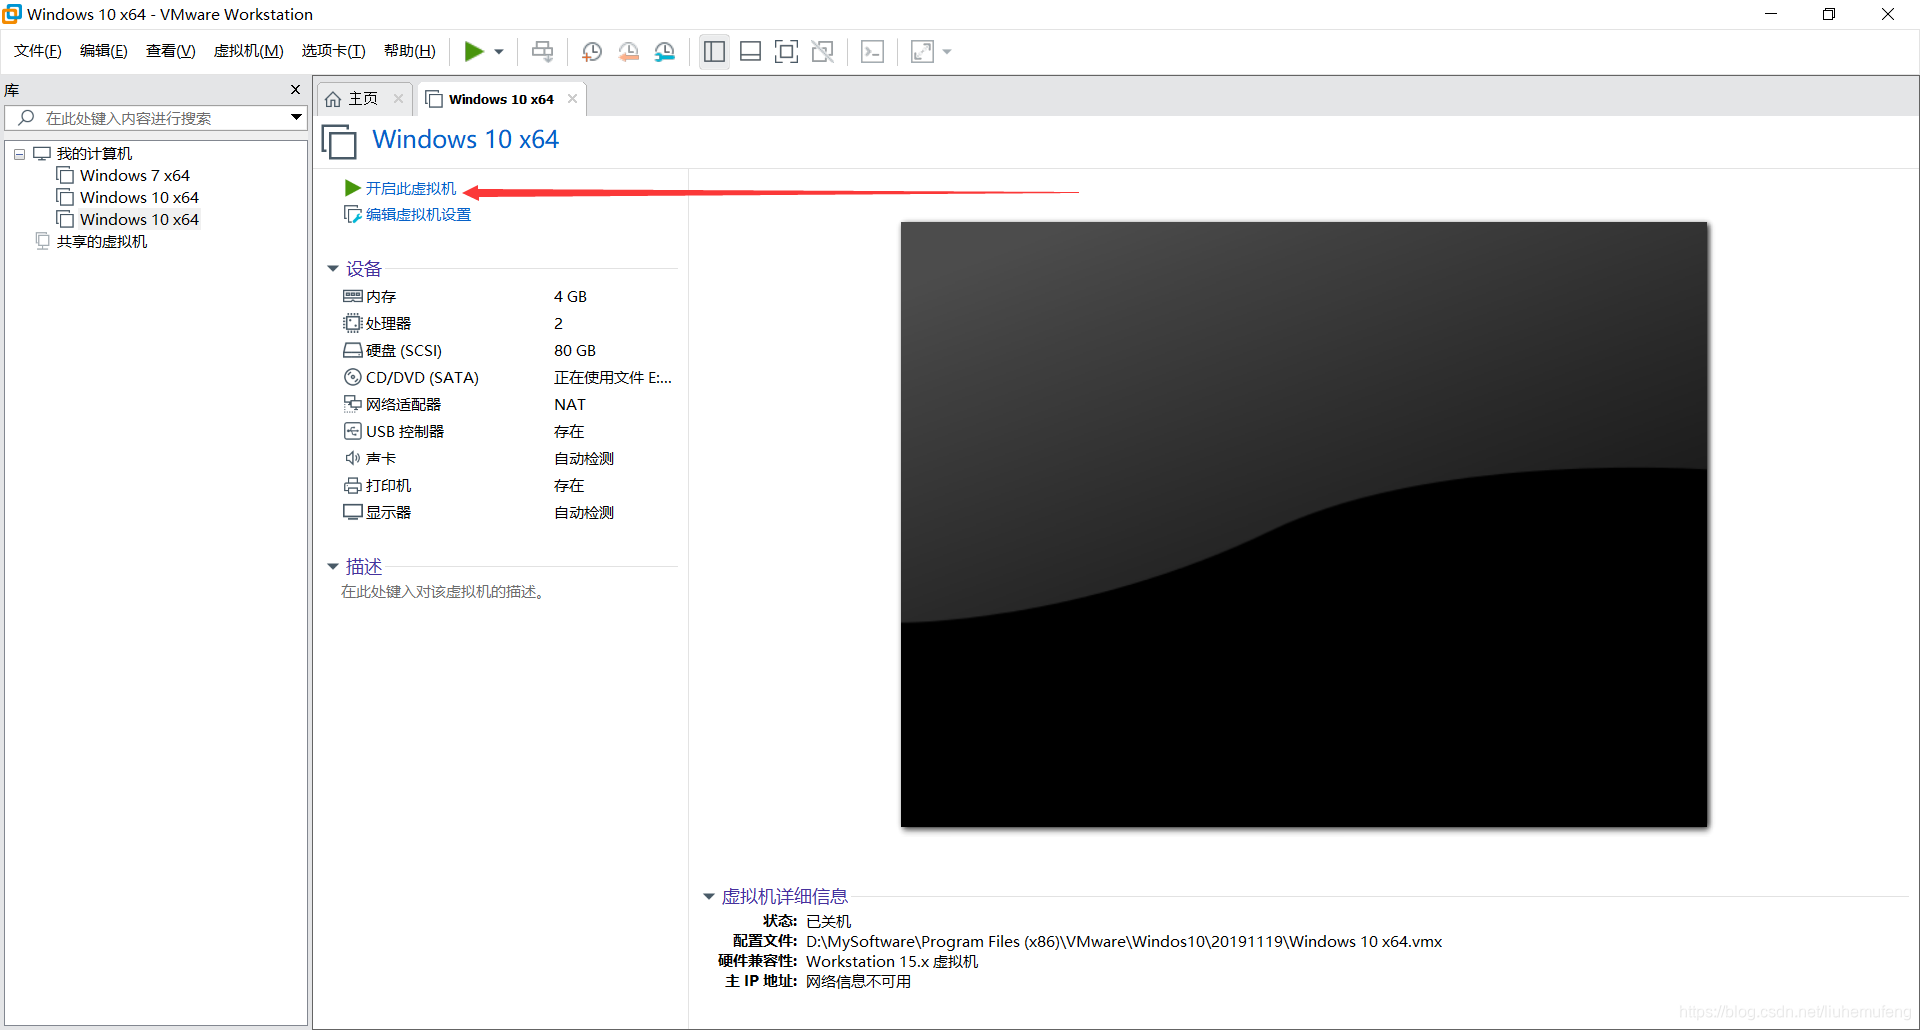Image resolution: width=1920 pixels, height=1030 pixels.
Task: Open the 虚拟机(M) menu
Action: tap(249, 51)
